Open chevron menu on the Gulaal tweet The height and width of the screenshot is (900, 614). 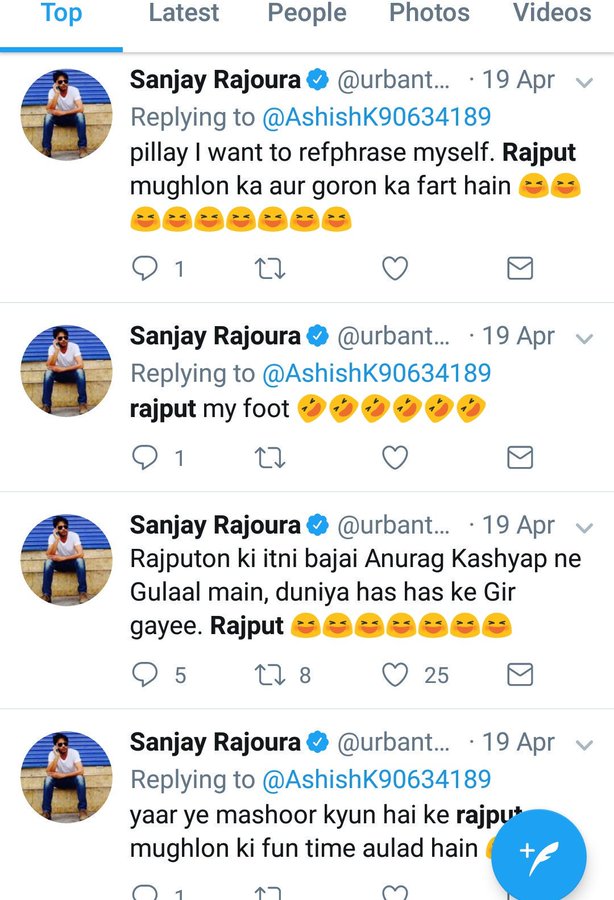[586, 527]
